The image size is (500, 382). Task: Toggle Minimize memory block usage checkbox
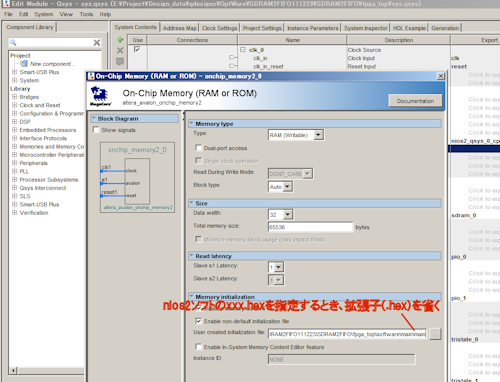198,239
